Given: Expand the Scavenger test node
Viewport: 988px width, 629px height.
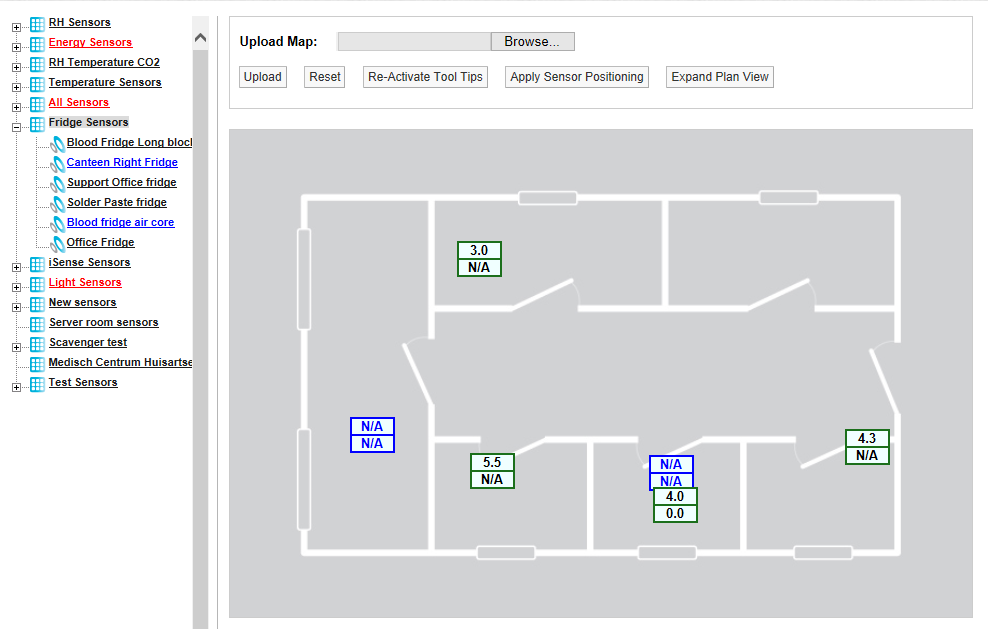Looking at the screenshot, I should 16,347.
